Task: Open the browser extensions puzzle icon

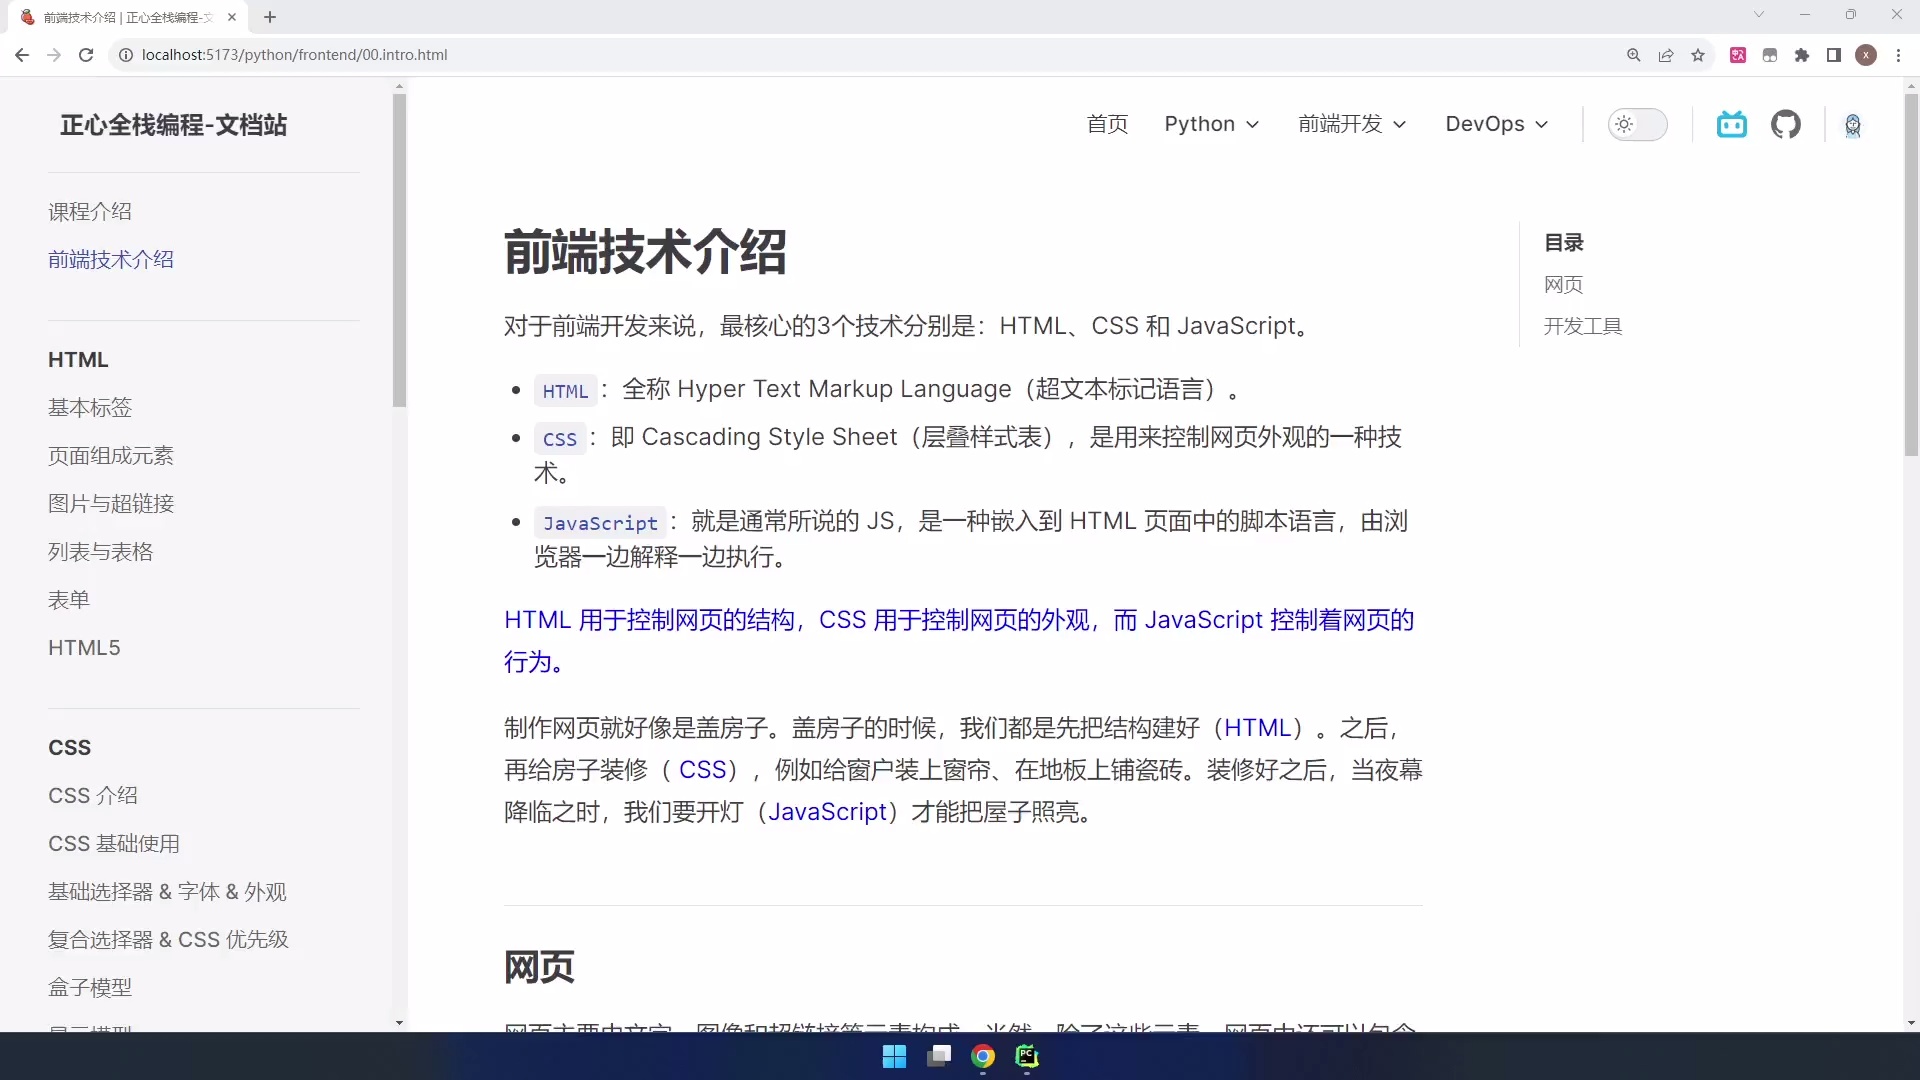Action: click(x=1802, y=55)
